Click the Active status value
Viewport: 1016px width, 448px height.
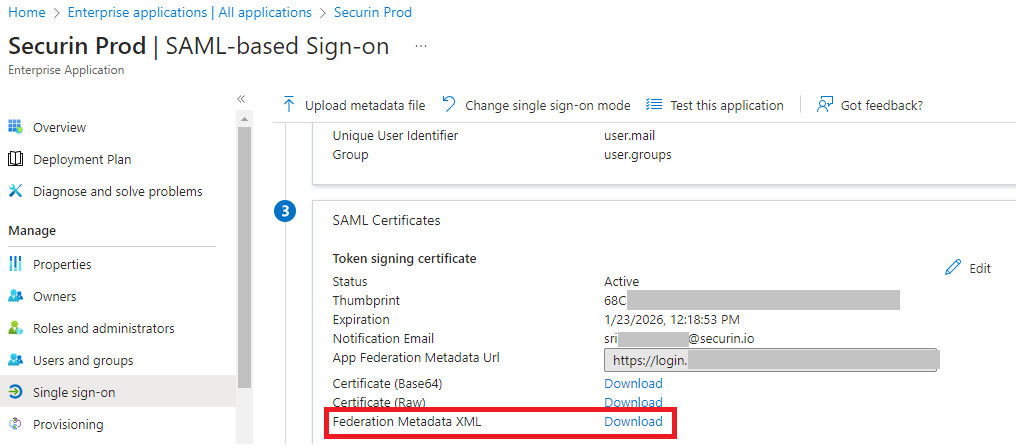621,281
